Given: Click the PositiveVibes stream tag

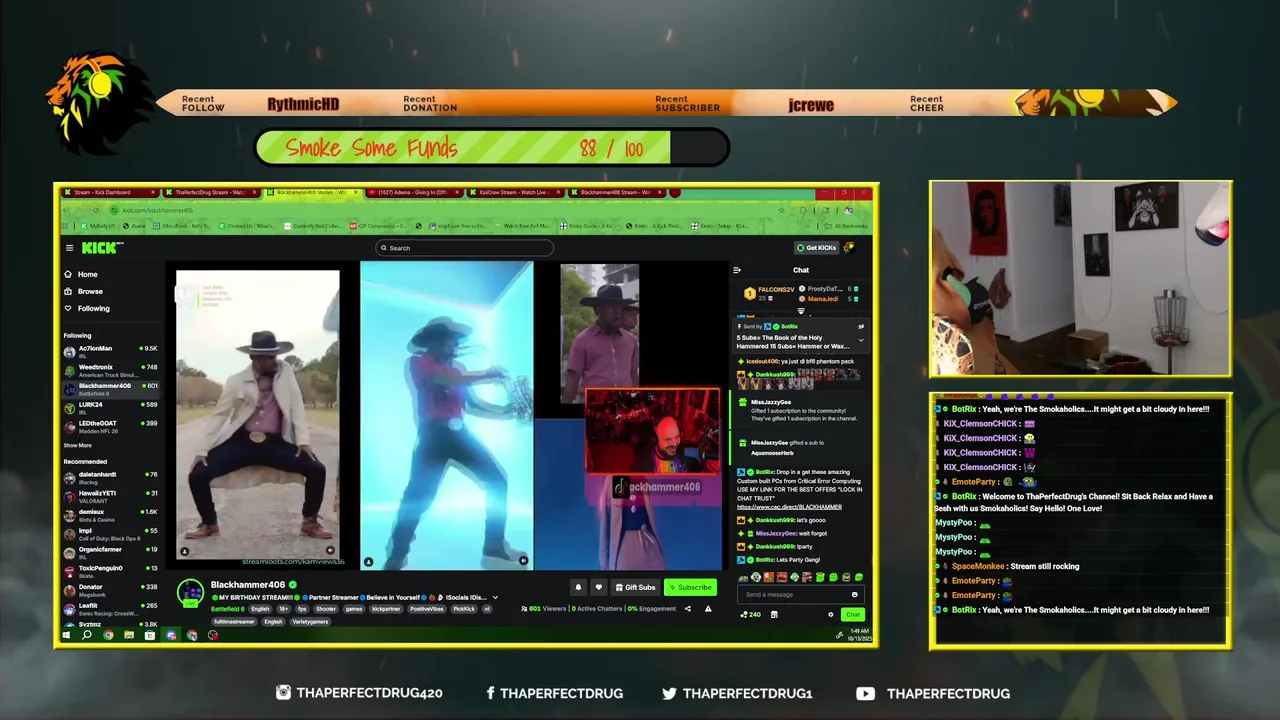Looking at the screenshot, I should [x=427, y=609].
